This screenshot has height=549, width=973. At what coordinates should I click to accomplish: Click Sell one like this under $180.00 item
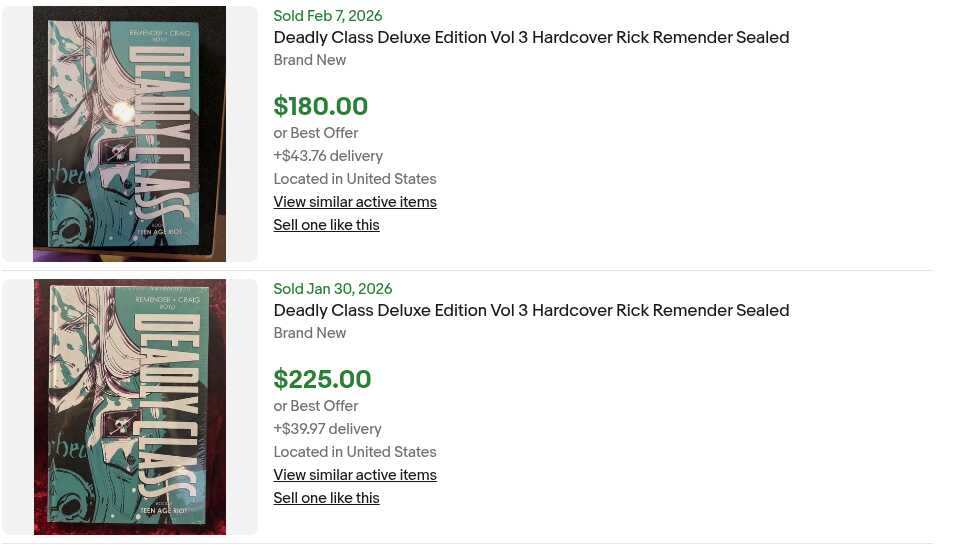326,225
